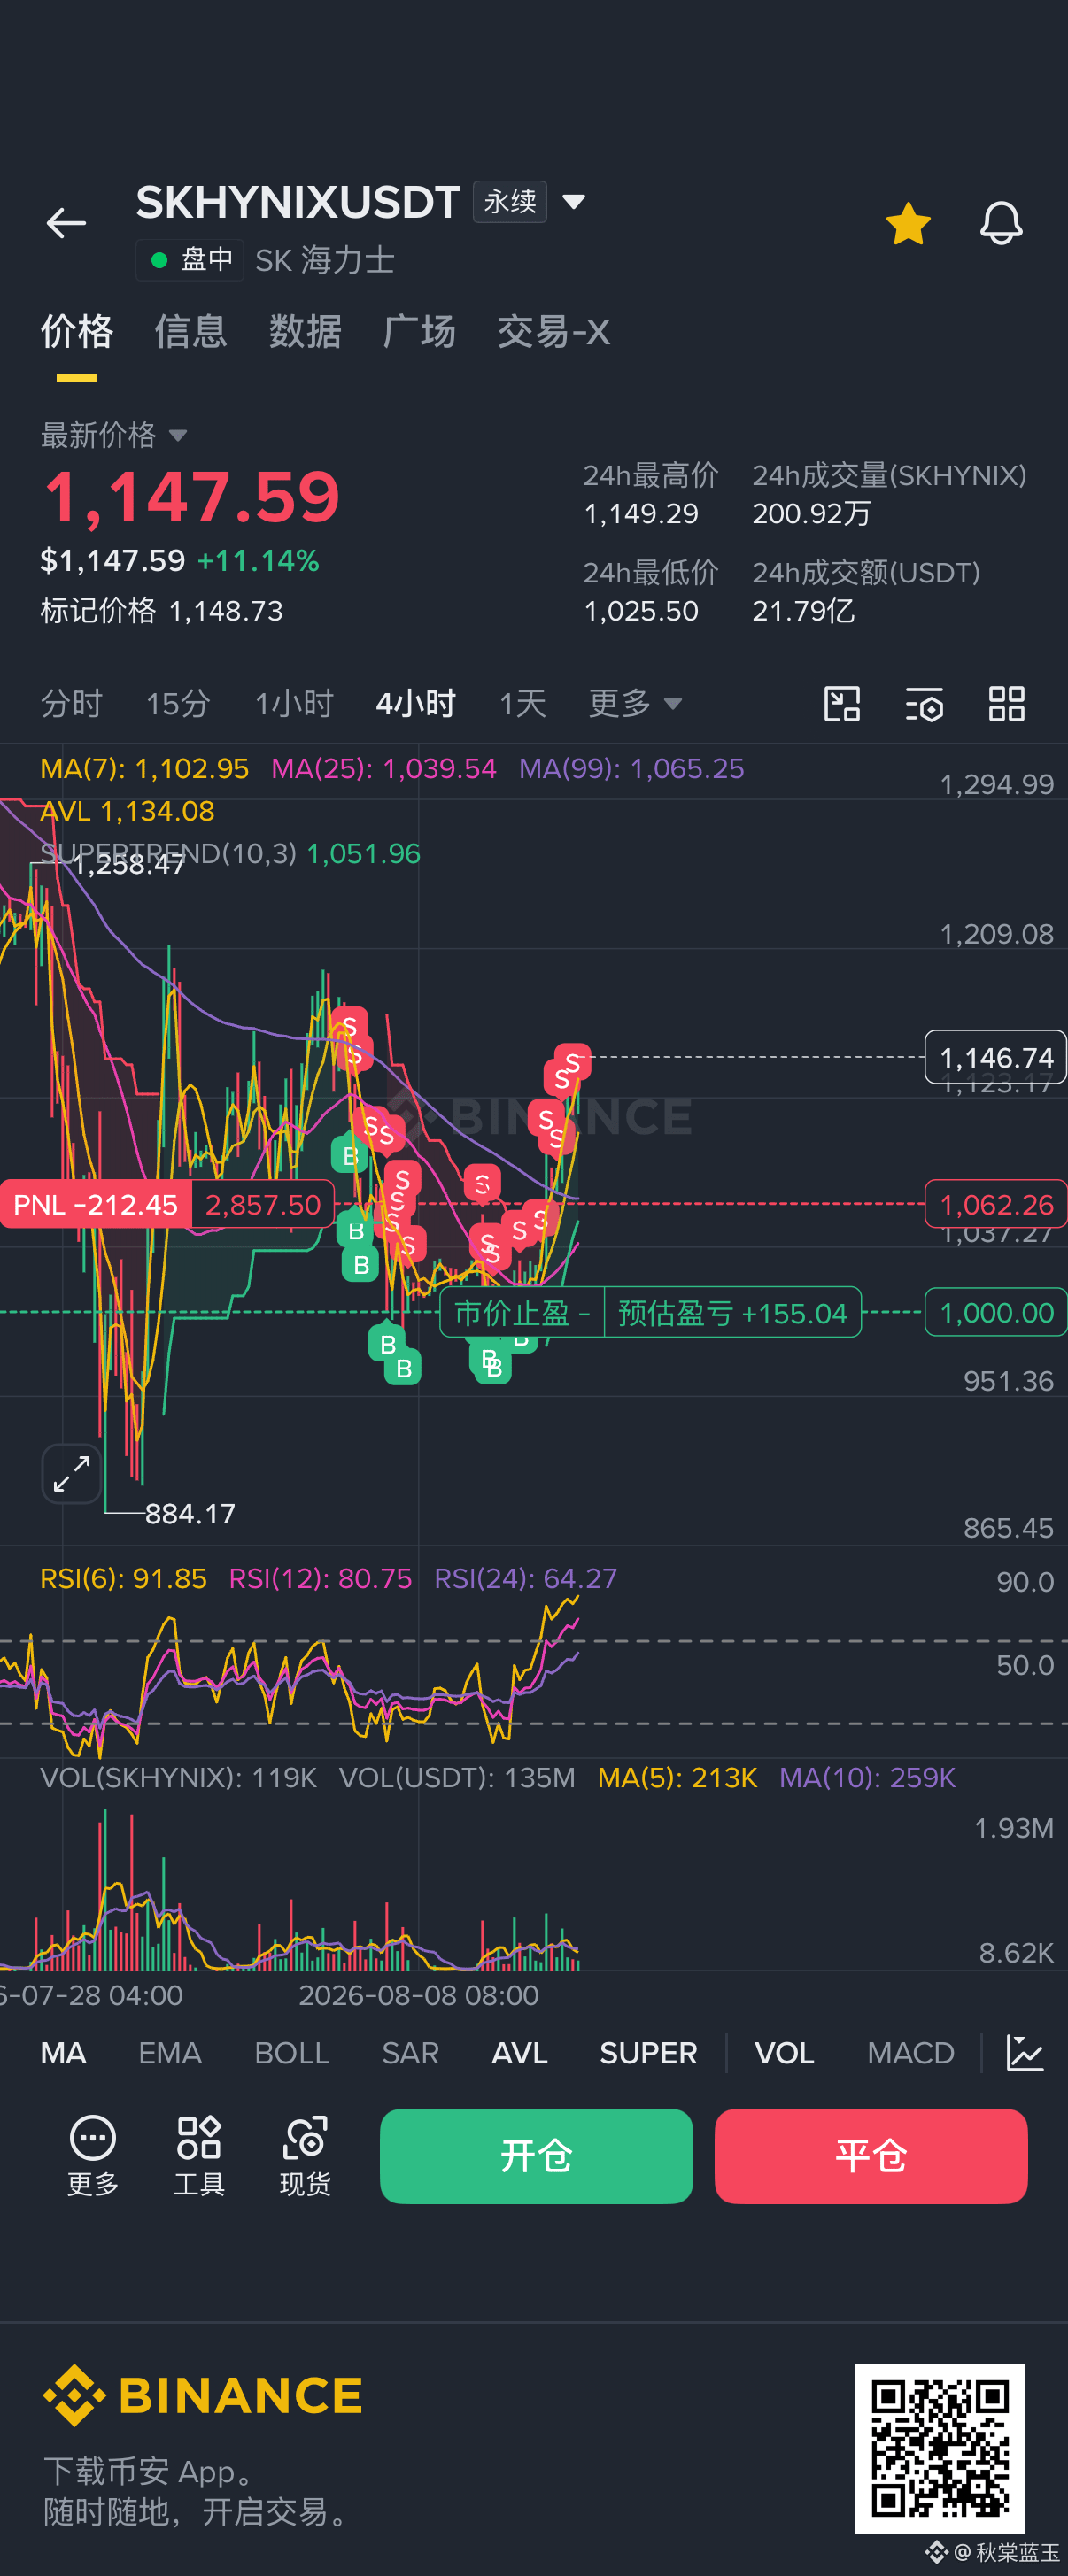Open the indicator chart settings icon
1068x2576 pixels.
[1025, 2053]
